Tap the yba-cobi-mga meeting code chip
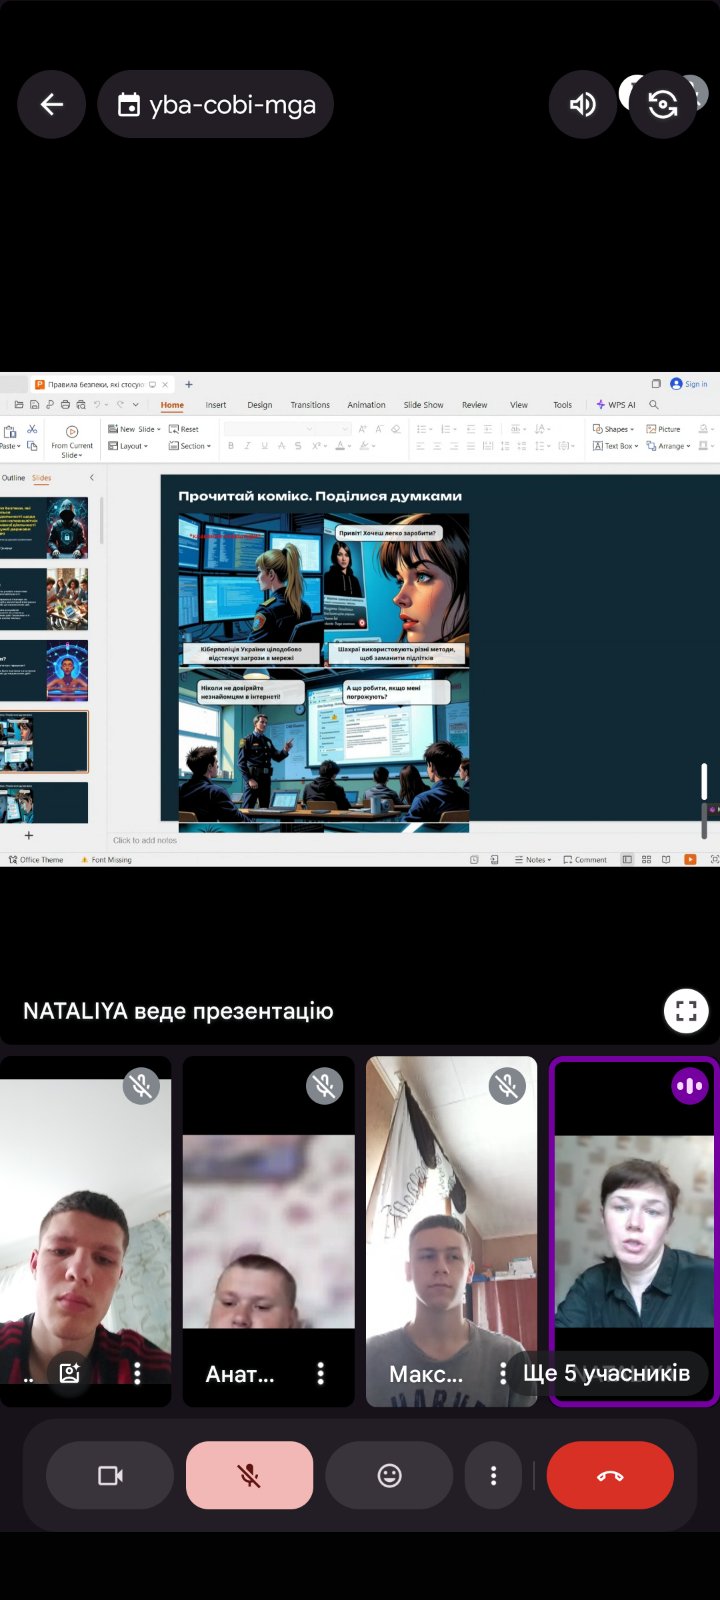Viewport: 720px width, 1600px height. coord(216,104)
